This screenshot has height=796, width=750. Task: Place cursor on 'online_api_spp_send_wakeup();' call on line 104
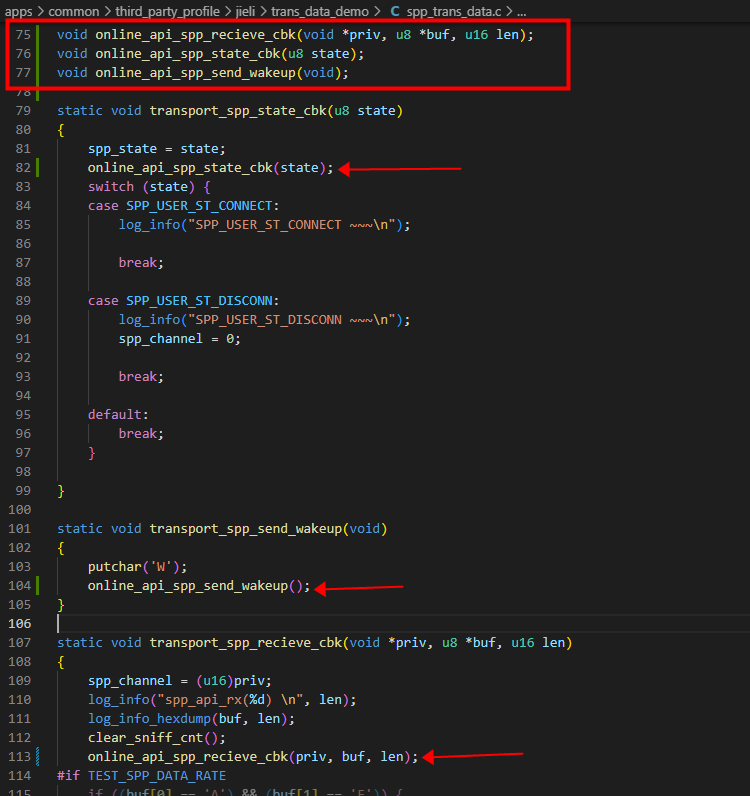pos(199,586)
